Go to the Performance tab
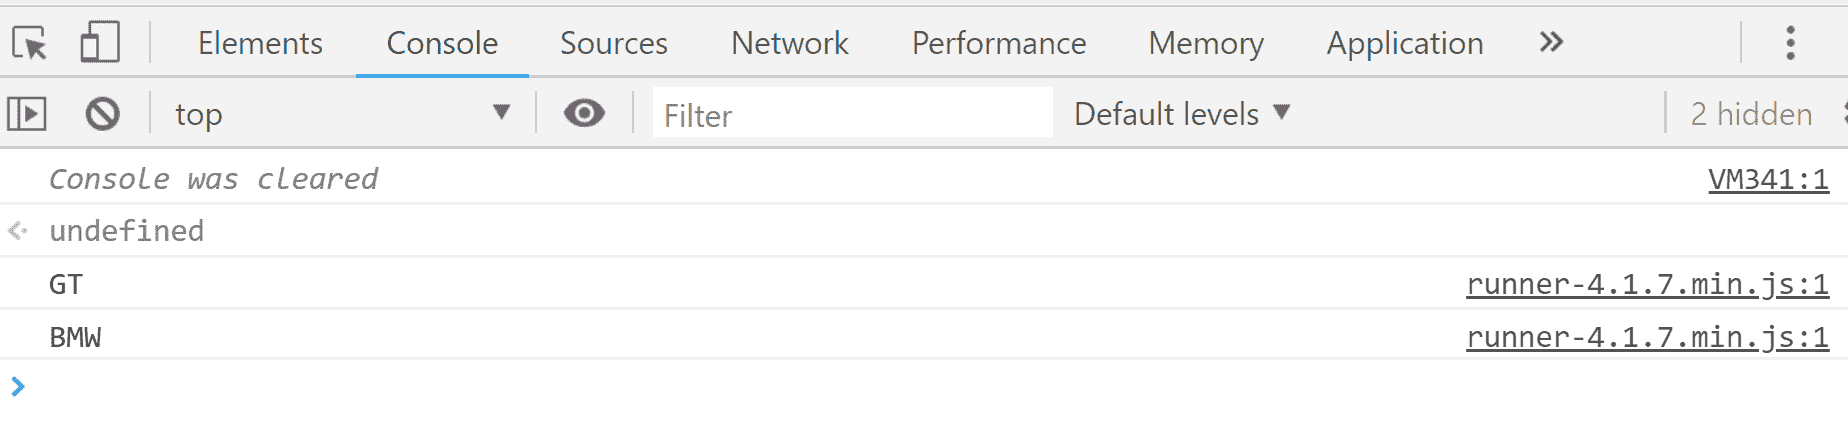 click(x=999, y=43)
